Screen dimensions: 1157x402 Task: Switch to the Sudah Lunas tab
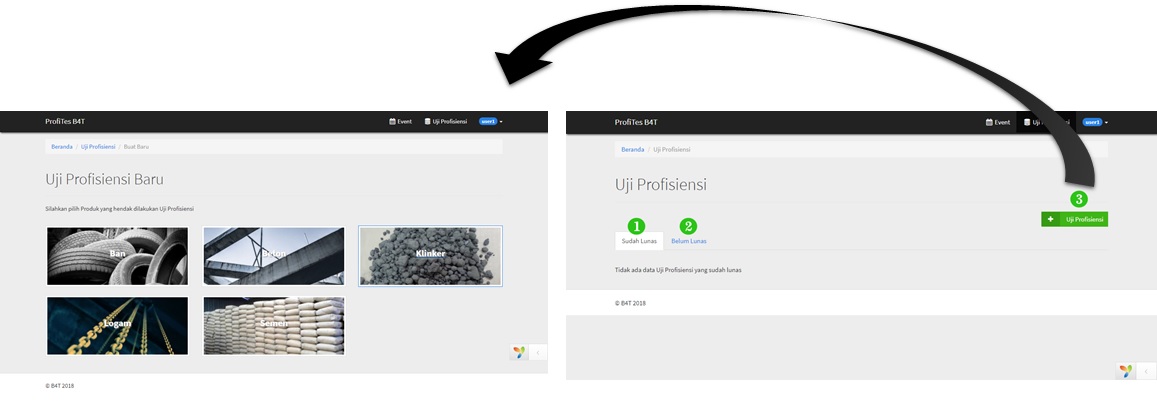point(639,241)
